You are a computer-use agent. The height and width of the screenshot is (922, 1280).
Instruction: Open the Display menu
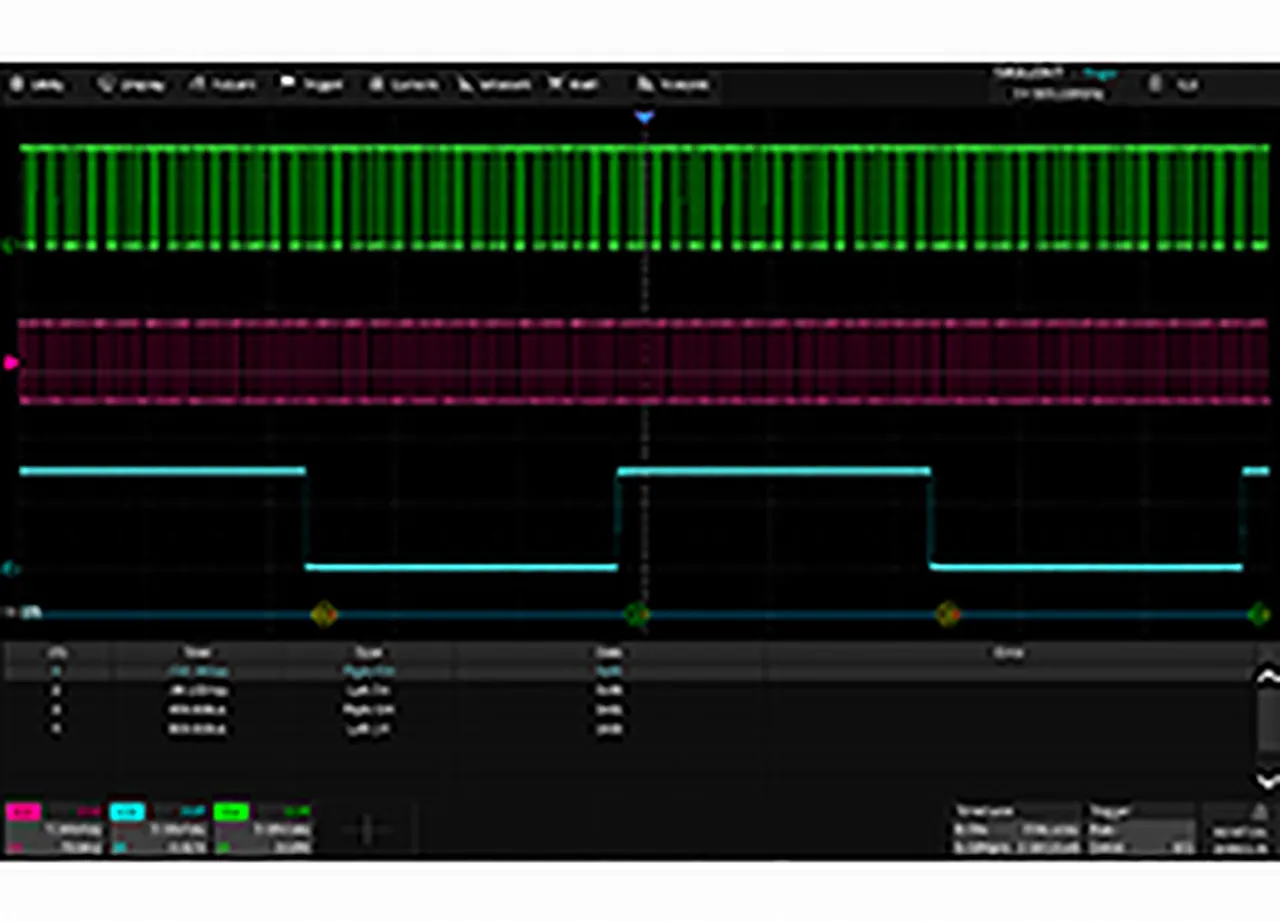coord(131,86)
